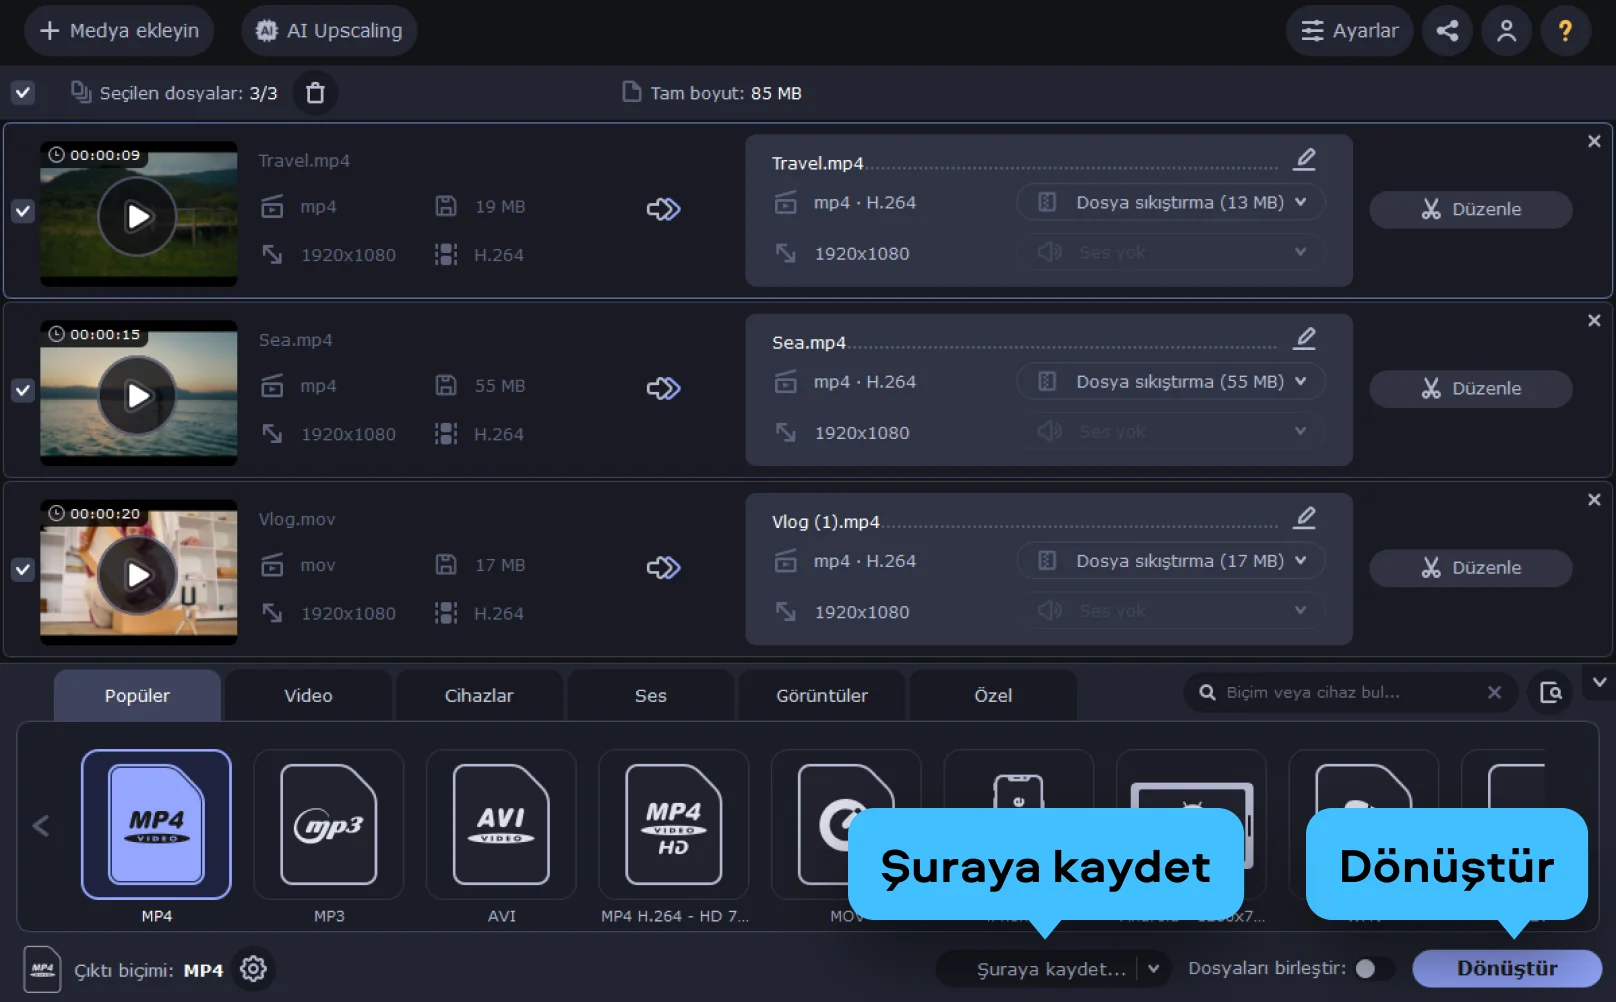1616x1002 pixels.
Task: Click the Medya ekleyin button
Action: click(119, 31)
